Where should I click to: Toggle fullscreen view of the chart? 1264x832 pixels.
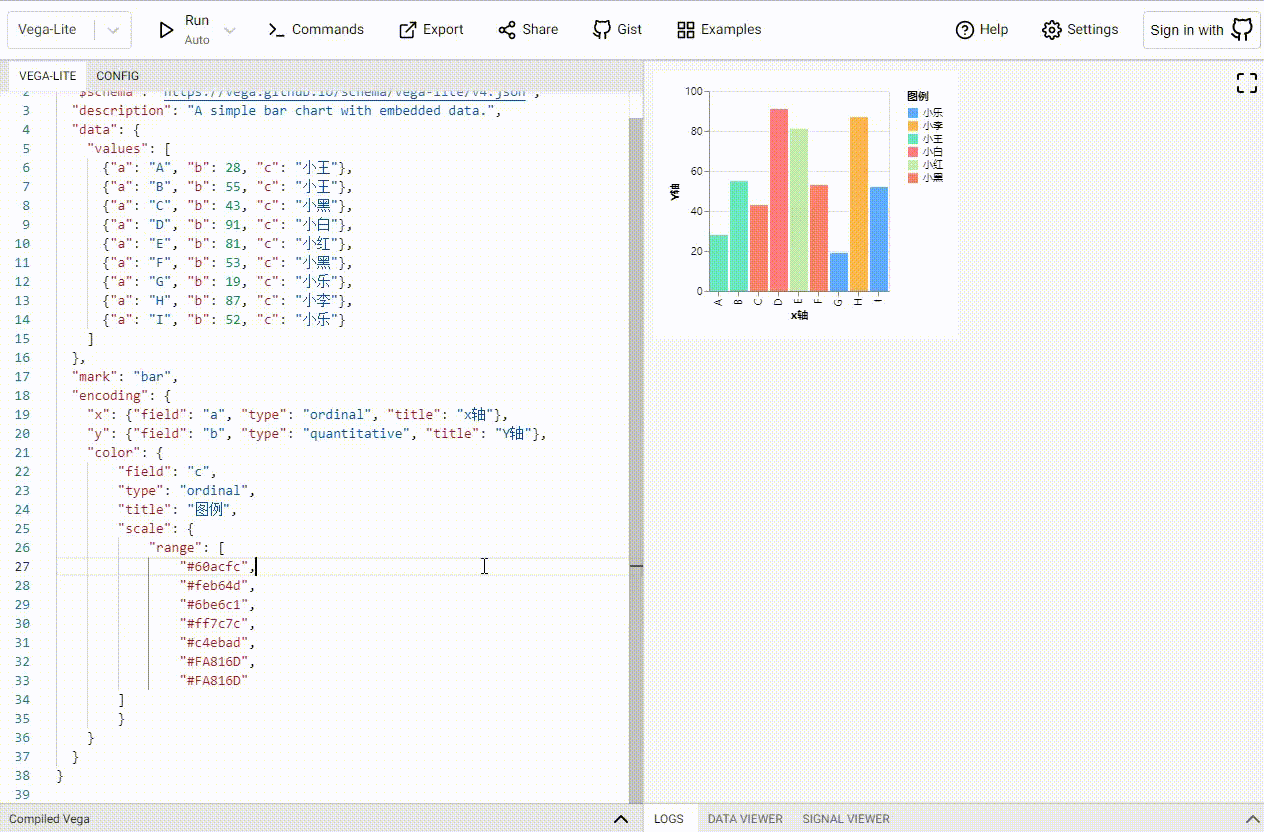click(x=1247, y=83)
